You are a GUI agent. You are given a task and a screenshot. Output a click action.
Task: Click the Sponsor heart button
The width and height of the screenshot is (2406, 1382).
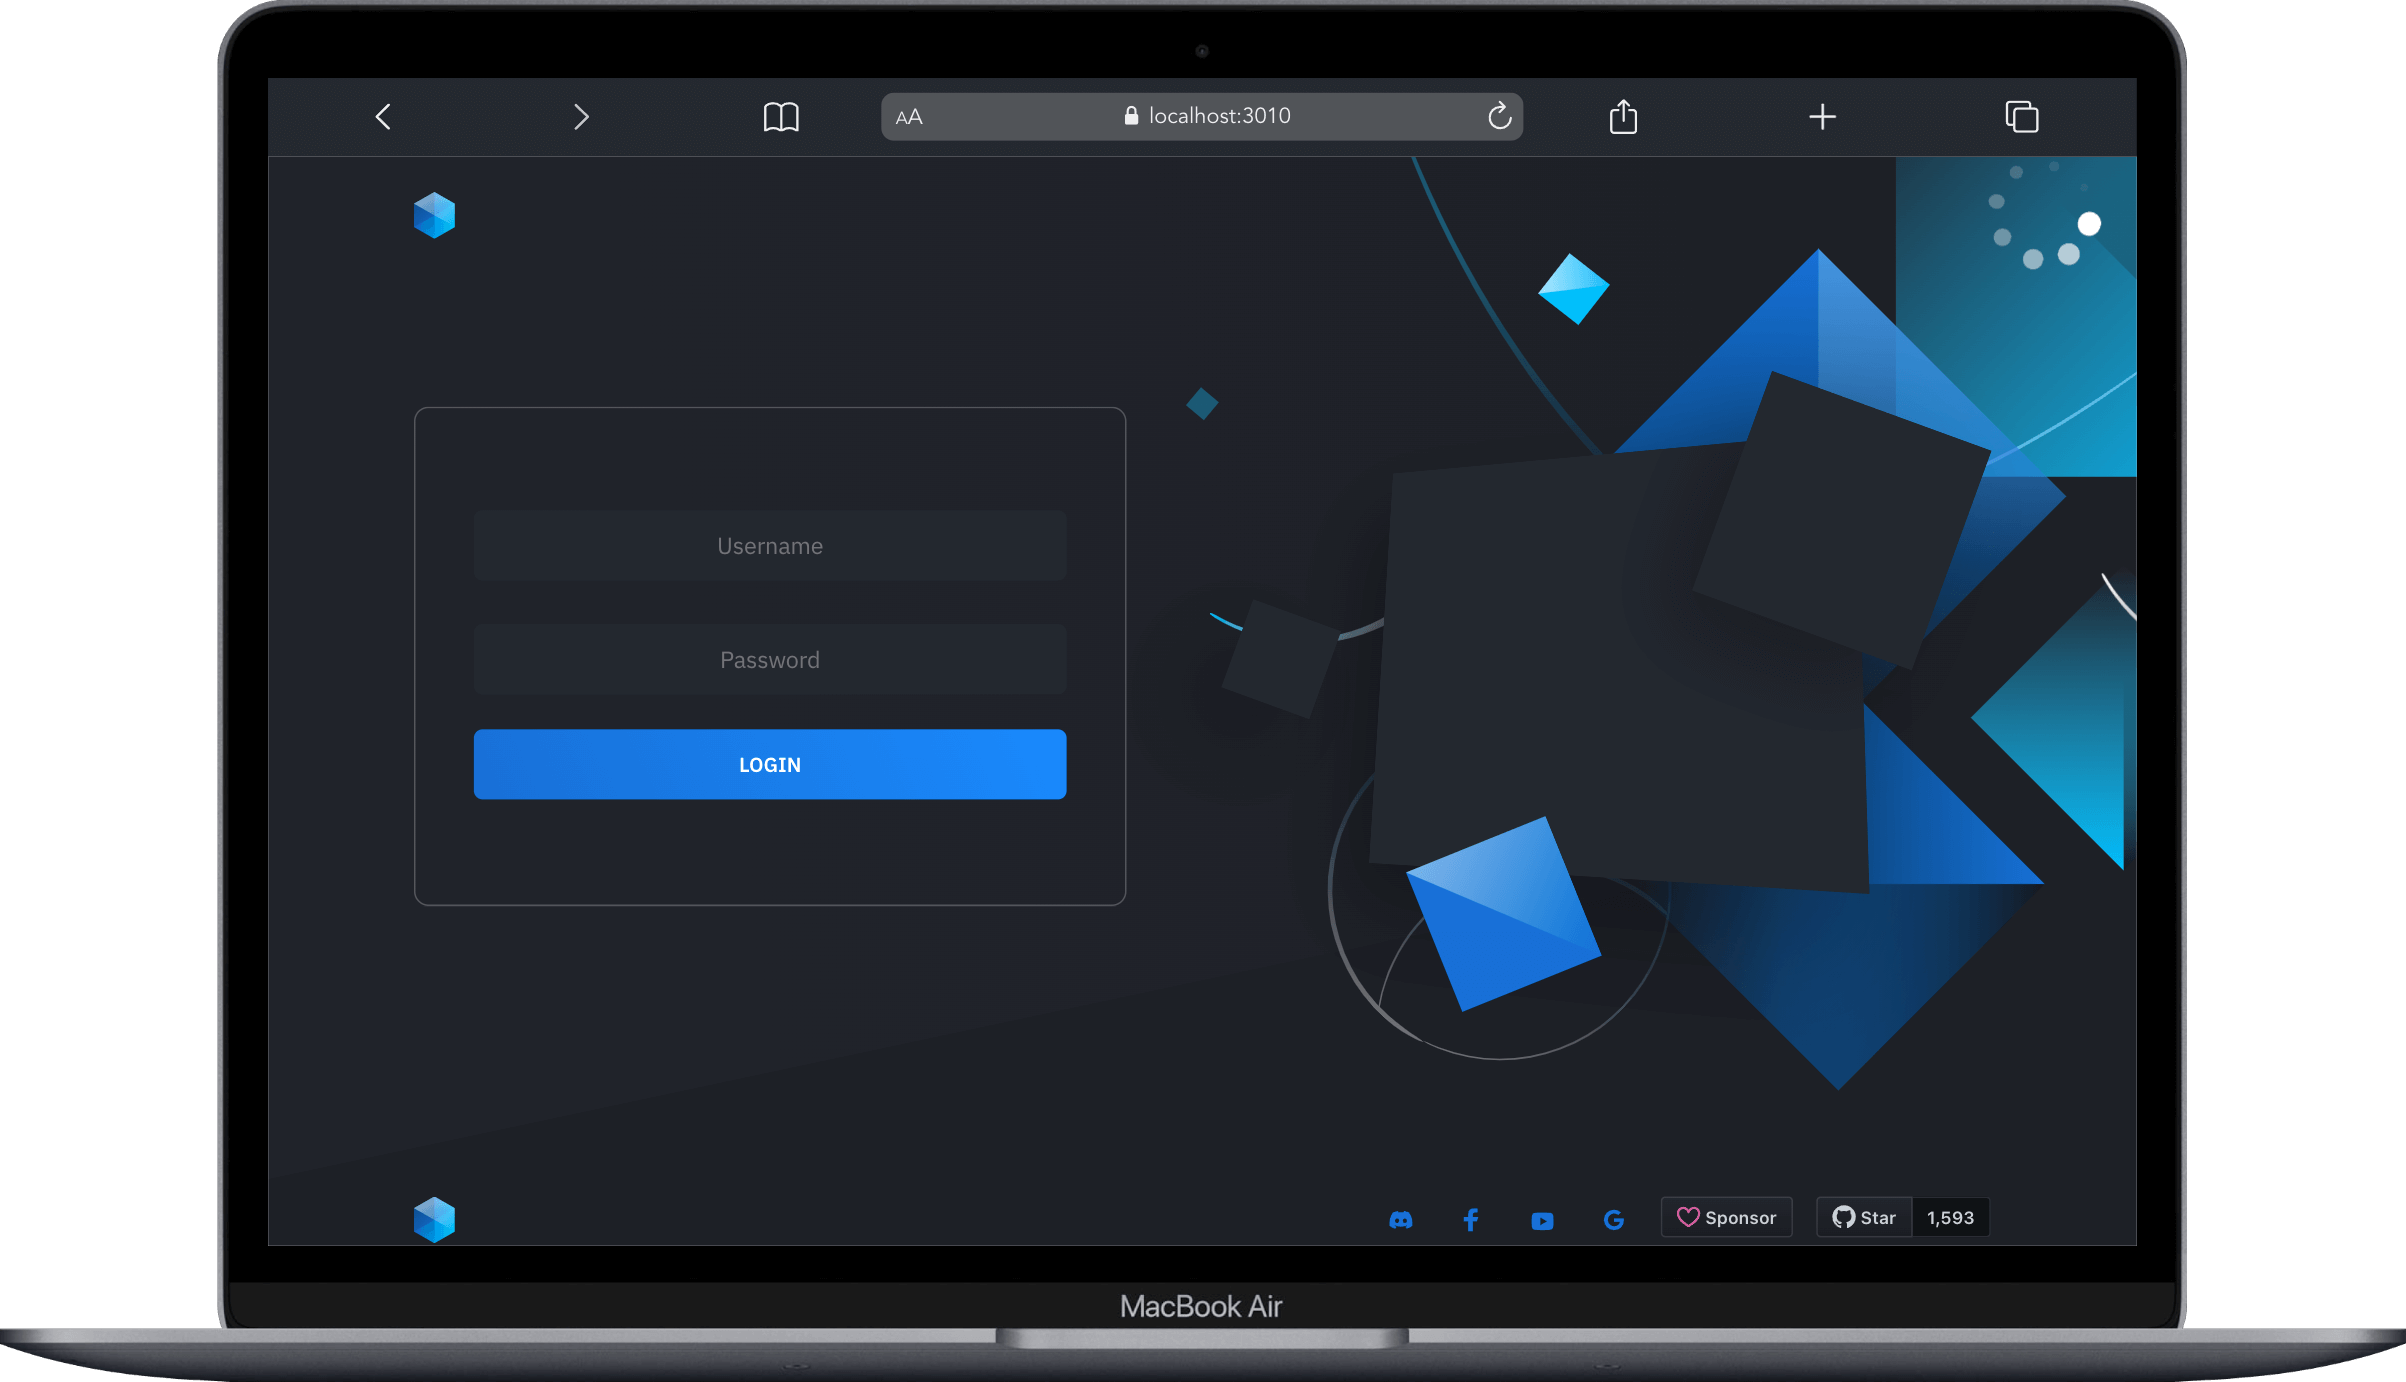click(x=1726, y=1217)
